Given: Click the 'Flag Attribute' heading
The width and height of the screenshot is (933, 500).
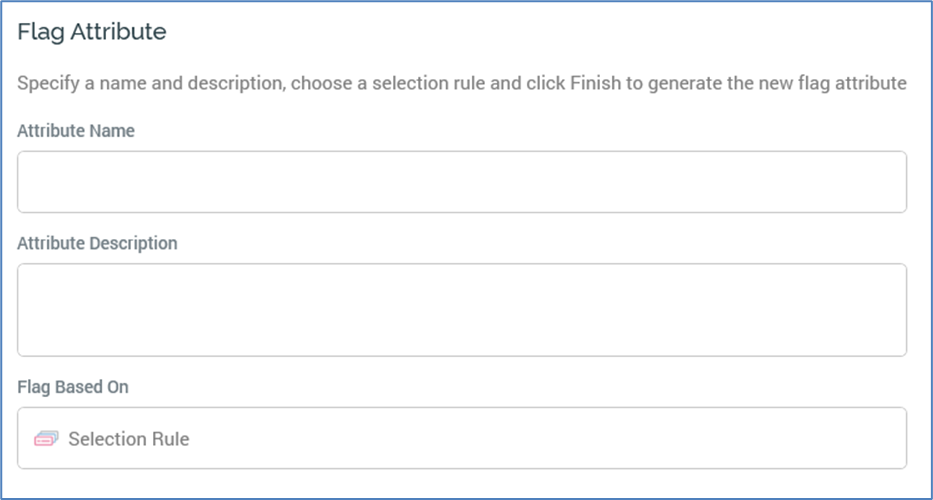Looking at the screenshot, I should pyautogui.click(x=92, y=32).
